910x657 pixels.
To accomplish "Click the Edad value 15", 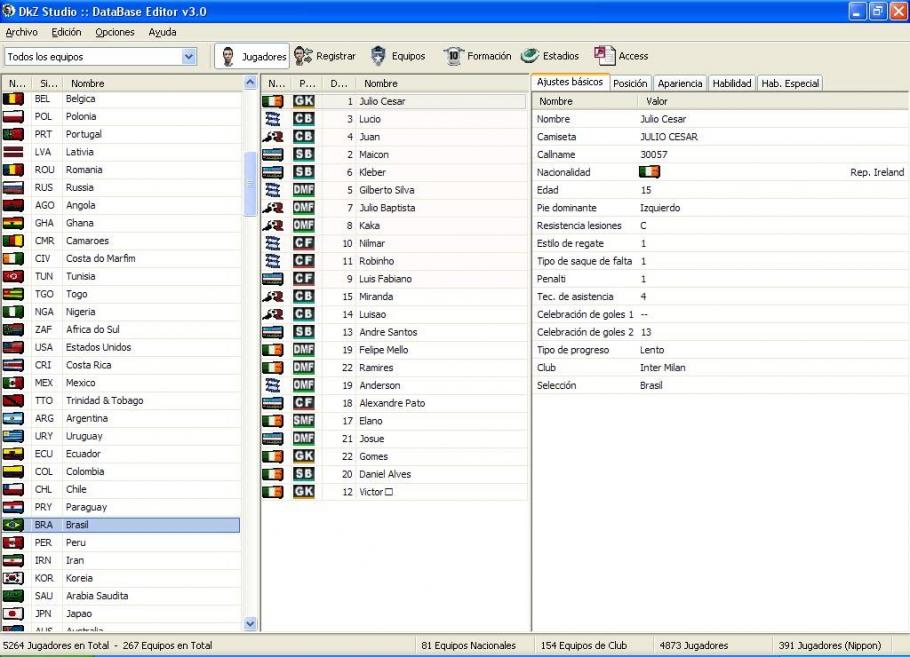I will tap(645, 190).
